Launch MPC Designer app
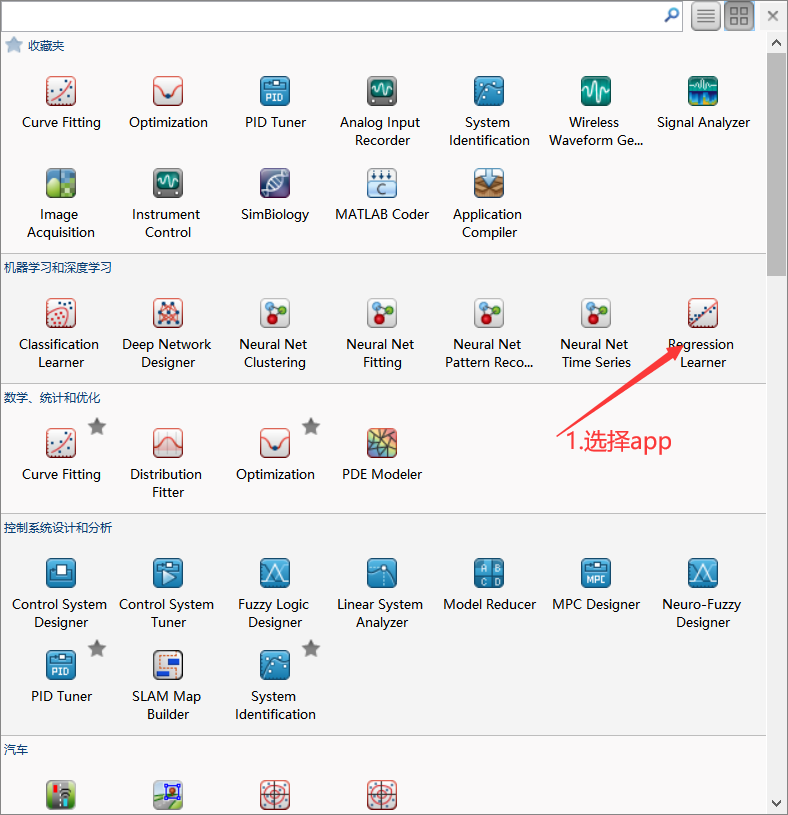Screen dimensions: 788x815 (596, 585)
